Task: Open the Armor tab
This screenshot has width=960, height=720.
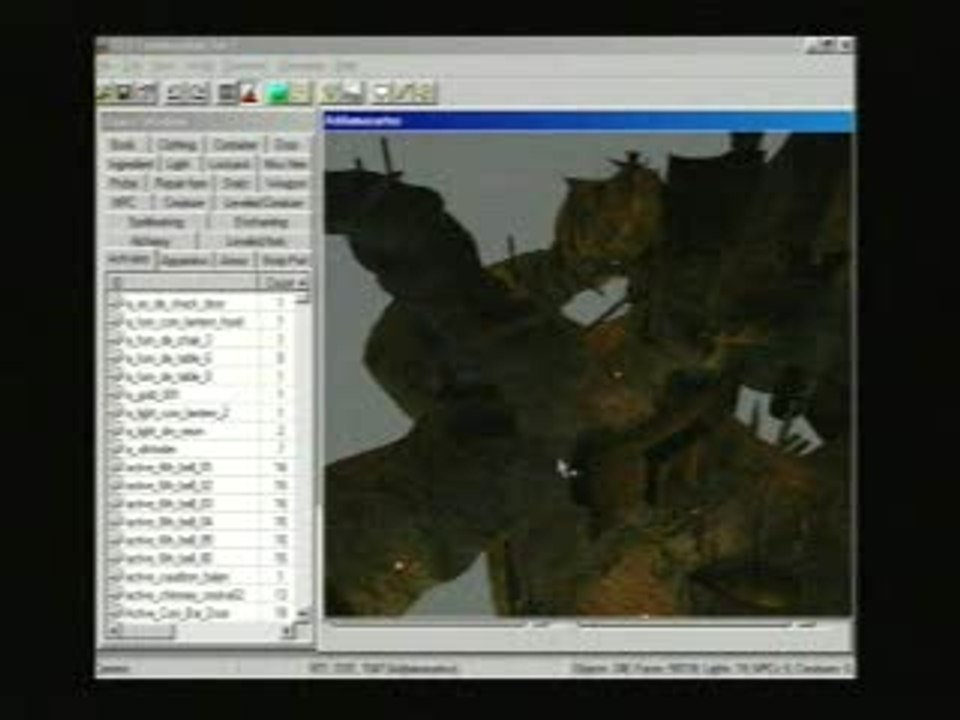Action: pyautogui.click(x=234, y=260)
